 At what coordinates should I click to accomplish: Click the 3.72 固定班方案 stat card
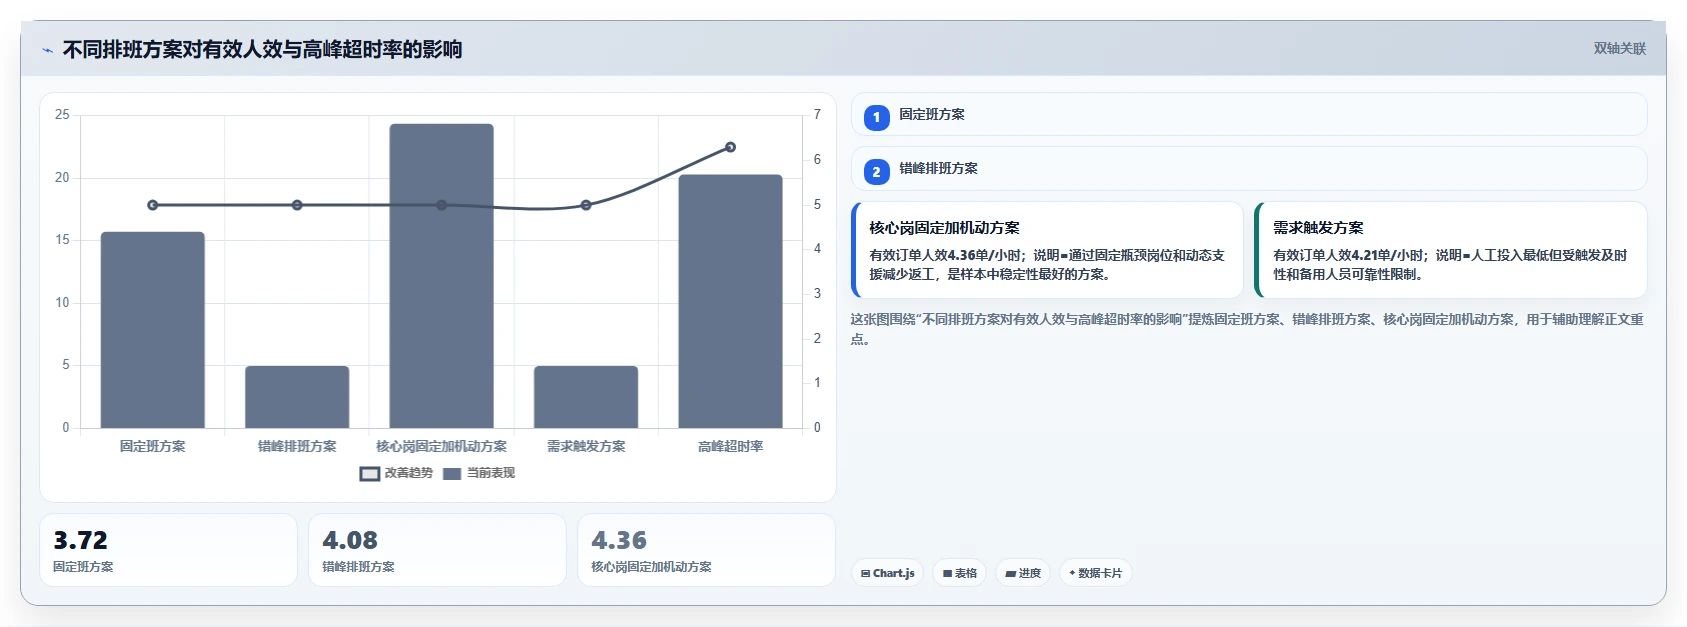pos(168,550)
